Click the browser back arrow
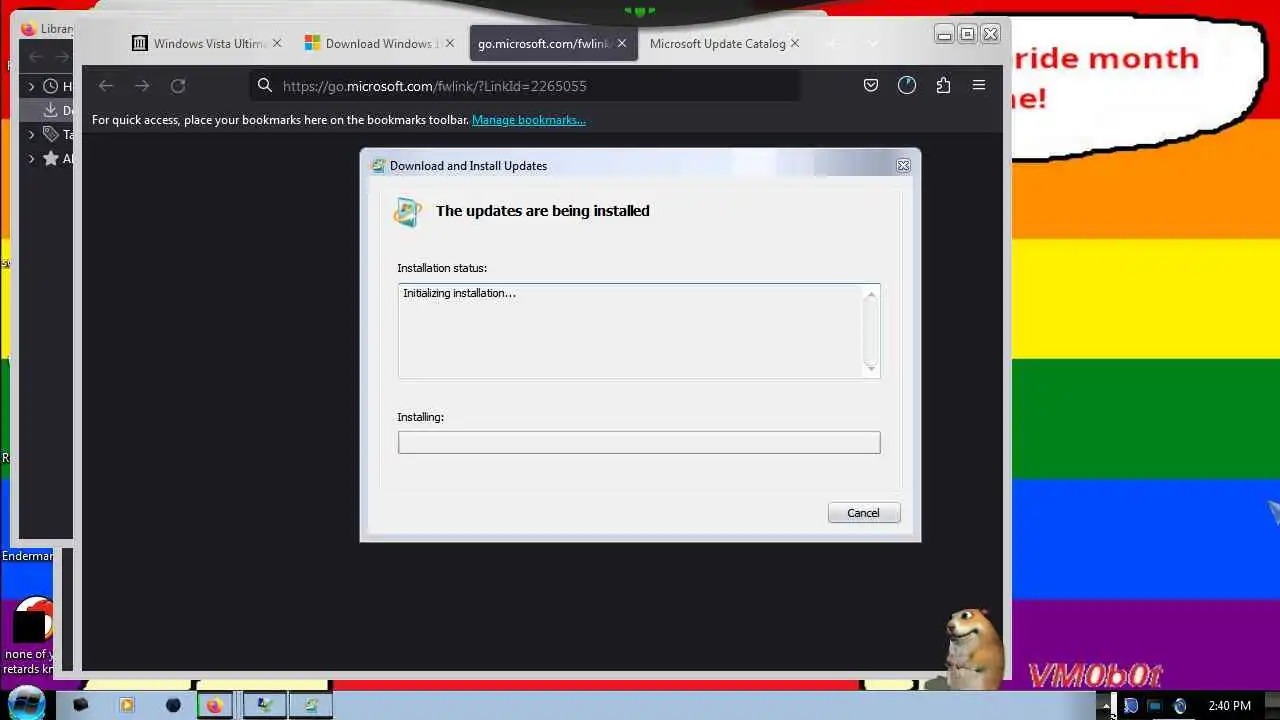Viewport: 1280px width, 720px height. point(106,86)
